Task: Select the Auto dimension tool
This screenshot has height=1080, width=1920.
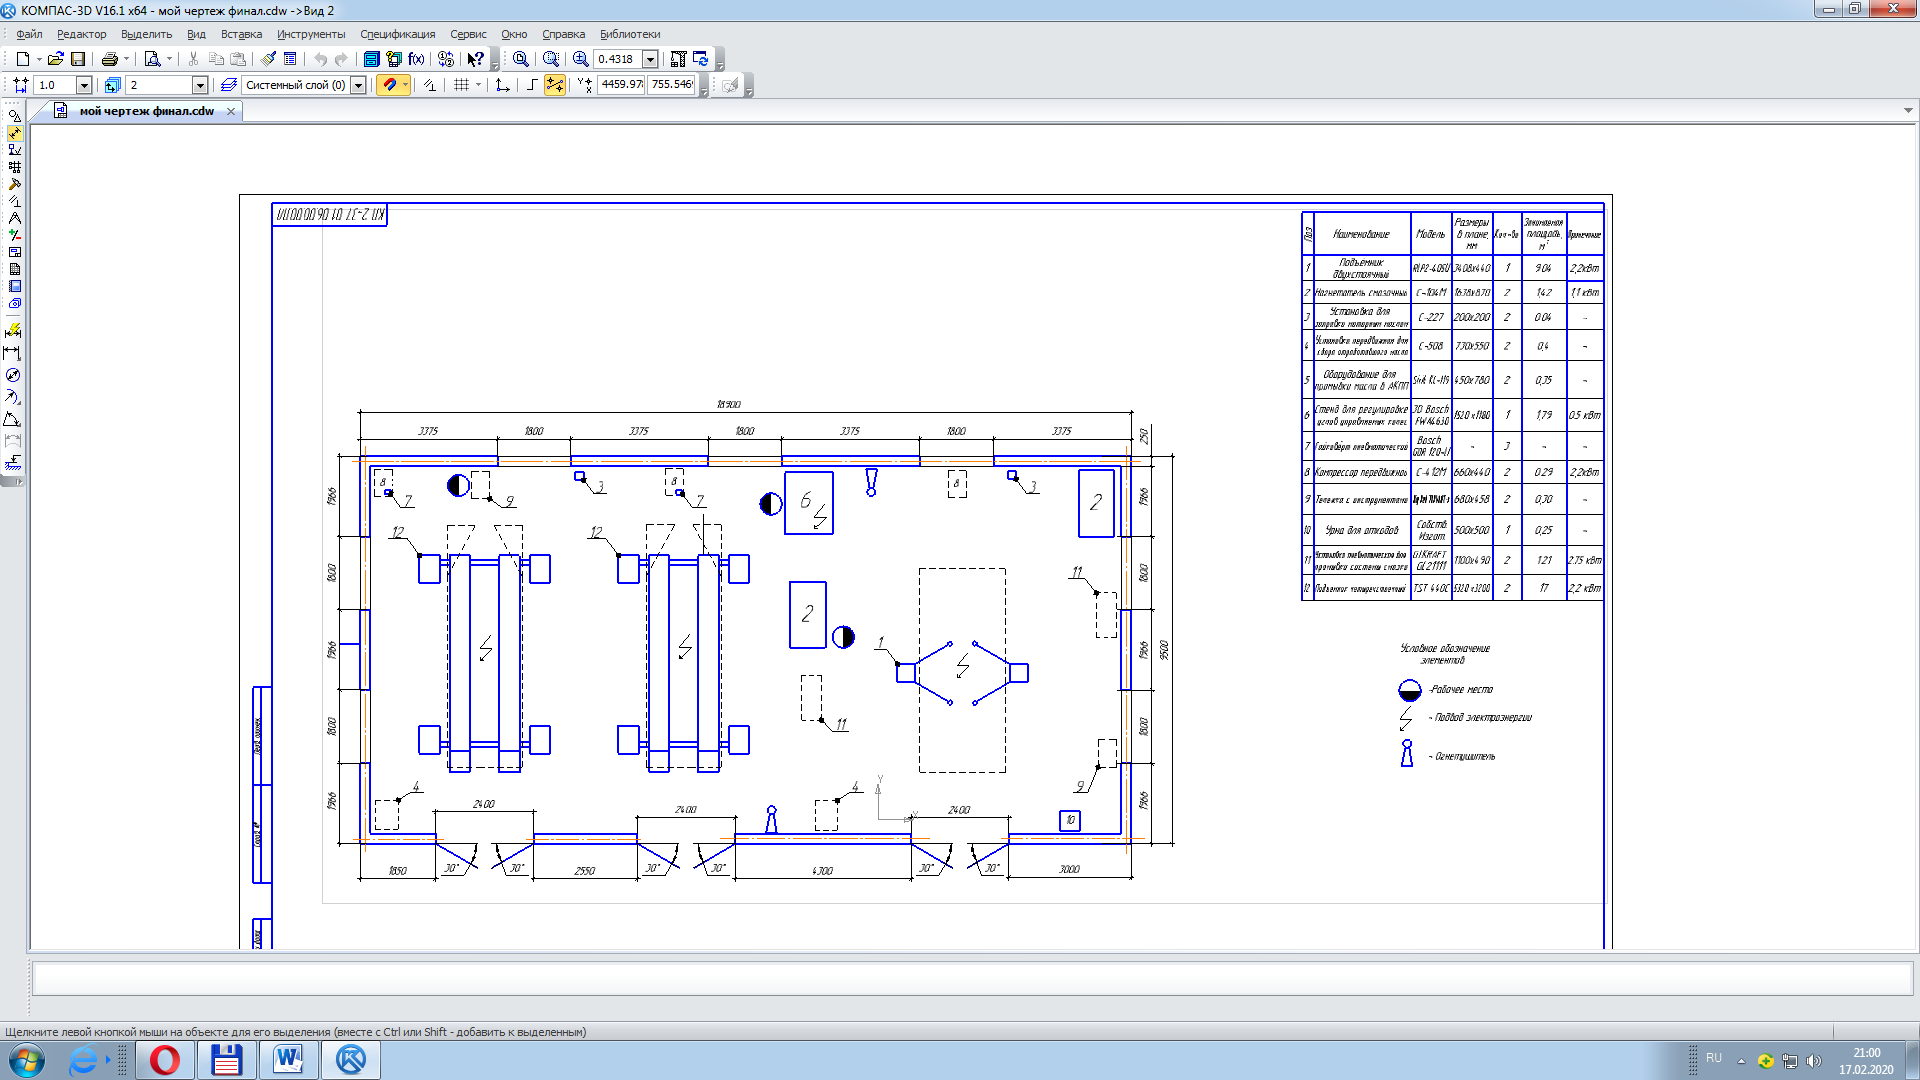Action: point(13,331)
